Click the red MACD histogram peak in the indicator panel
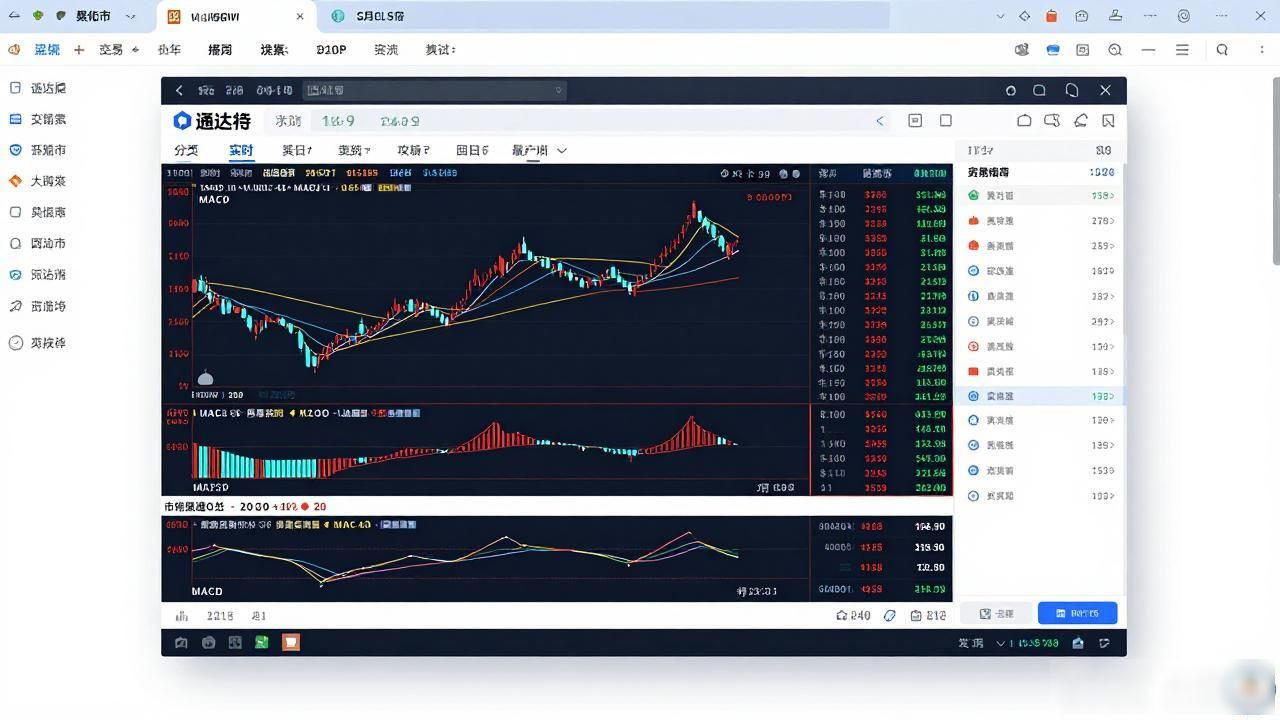 [x=690, y=431]
